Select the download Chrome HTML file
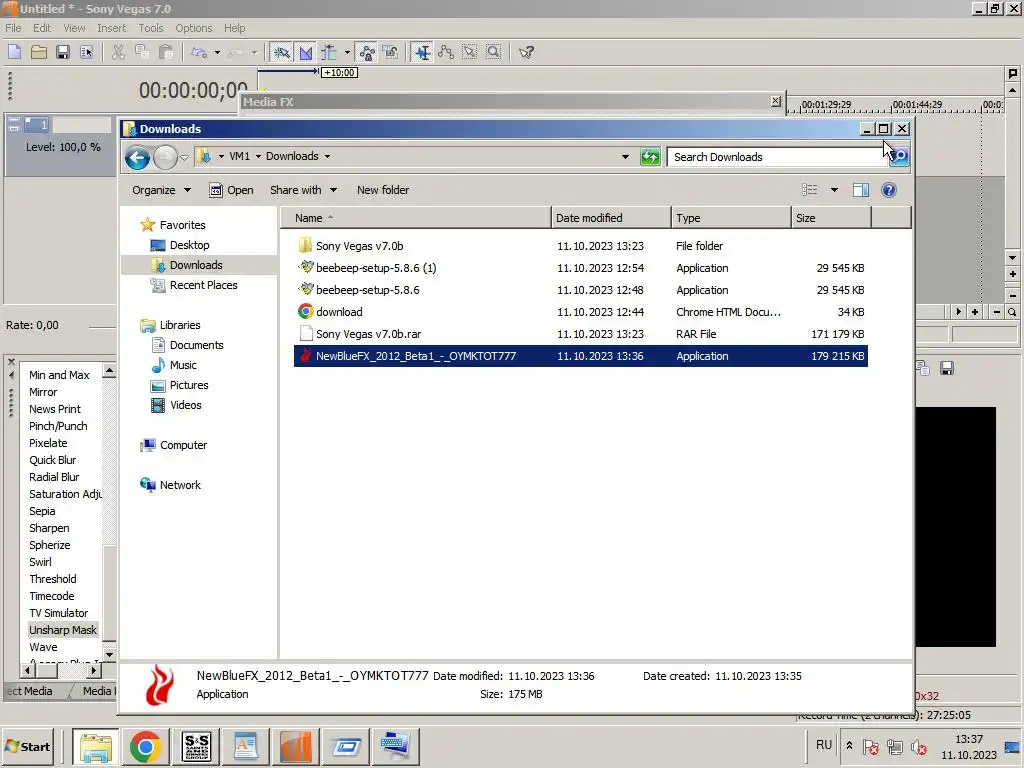1024x768 pixels. point(581,312)
